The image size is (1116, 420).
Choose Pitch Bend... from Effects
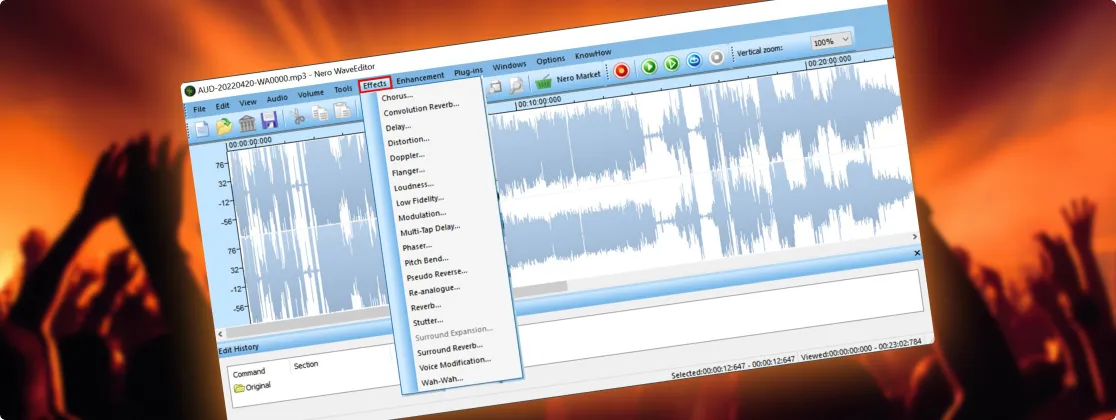tap(427, 261)
